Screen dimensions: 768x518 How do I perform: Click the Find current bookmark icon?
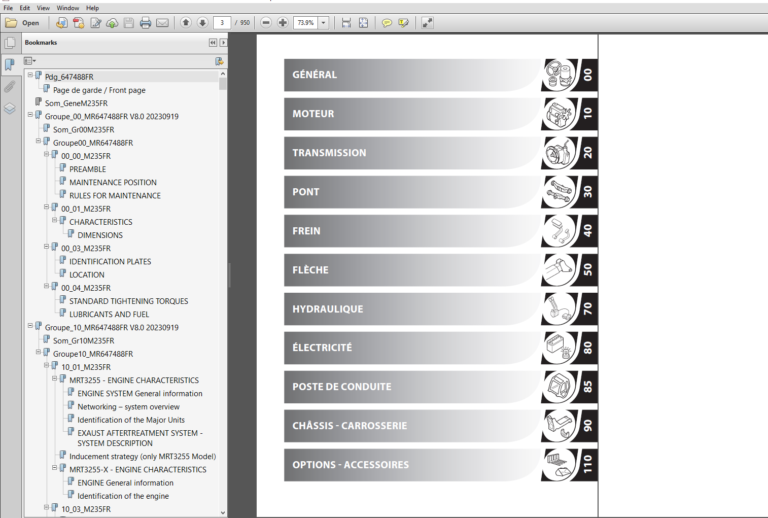219,61
